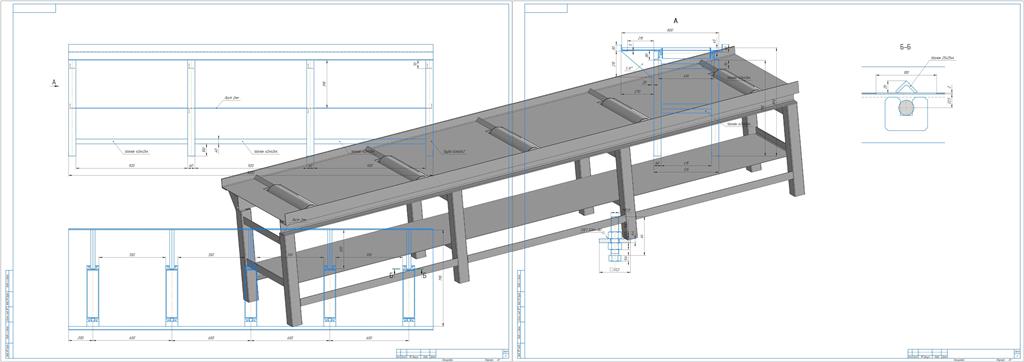Viewport: 1024px width, 362px height.
Task: Click the "Б–Б" section view title
Action: (905, 46)
